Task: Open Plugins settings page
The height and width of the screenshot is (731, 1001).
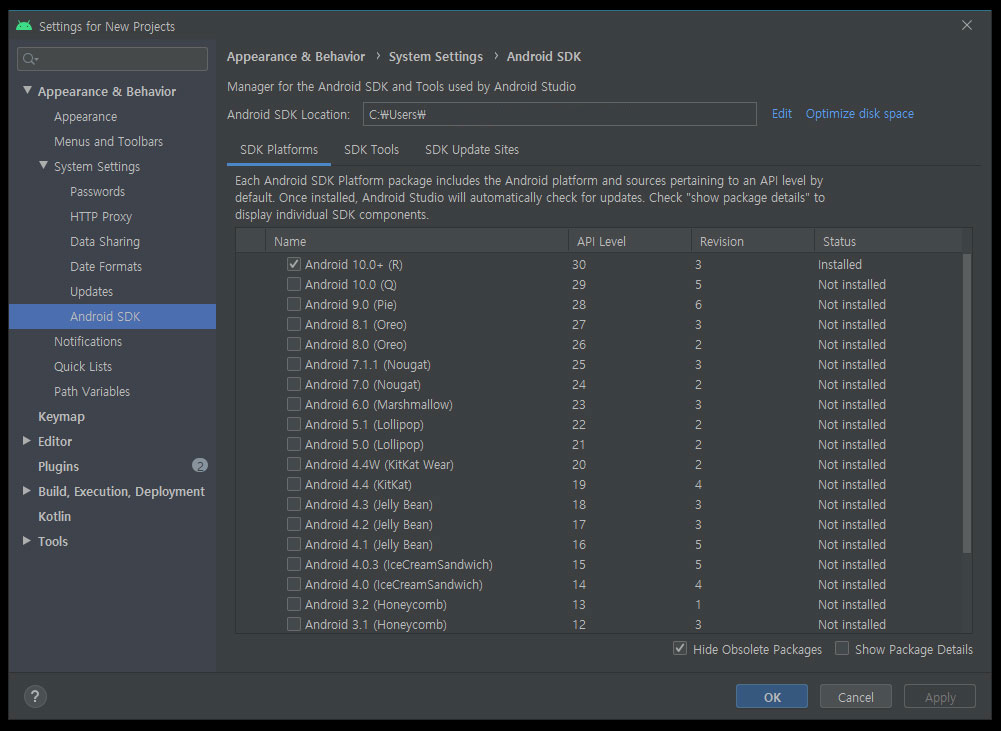Action: 58,466
